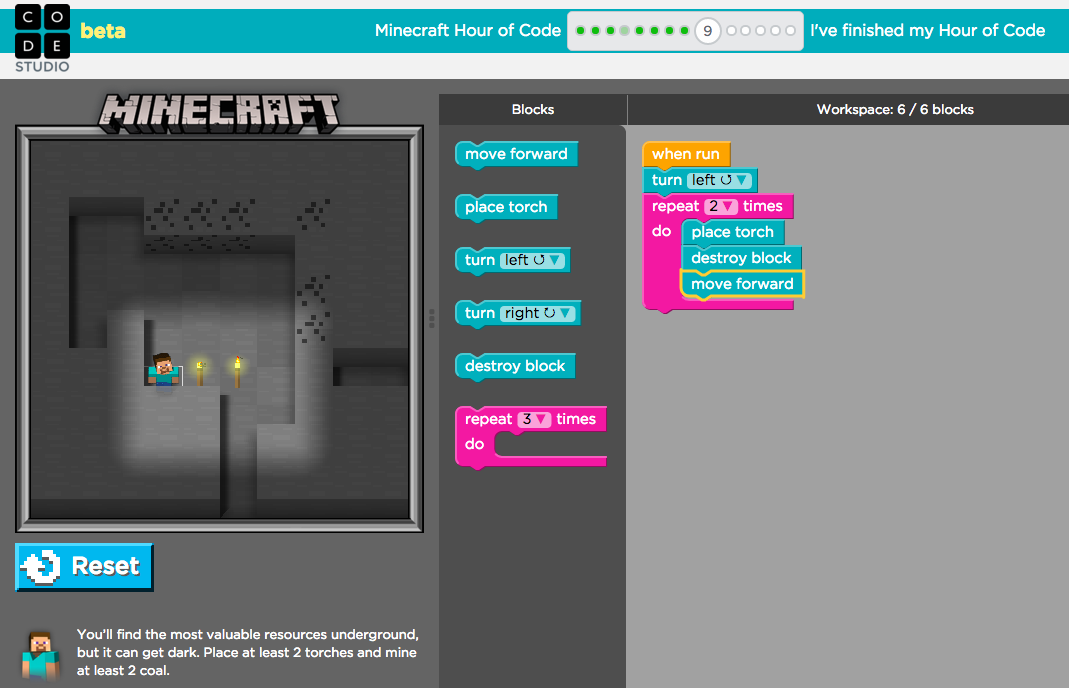Pick the toolbox "turn right" block
This screenshot has width=1069, height=688.
tap(517, 314)
